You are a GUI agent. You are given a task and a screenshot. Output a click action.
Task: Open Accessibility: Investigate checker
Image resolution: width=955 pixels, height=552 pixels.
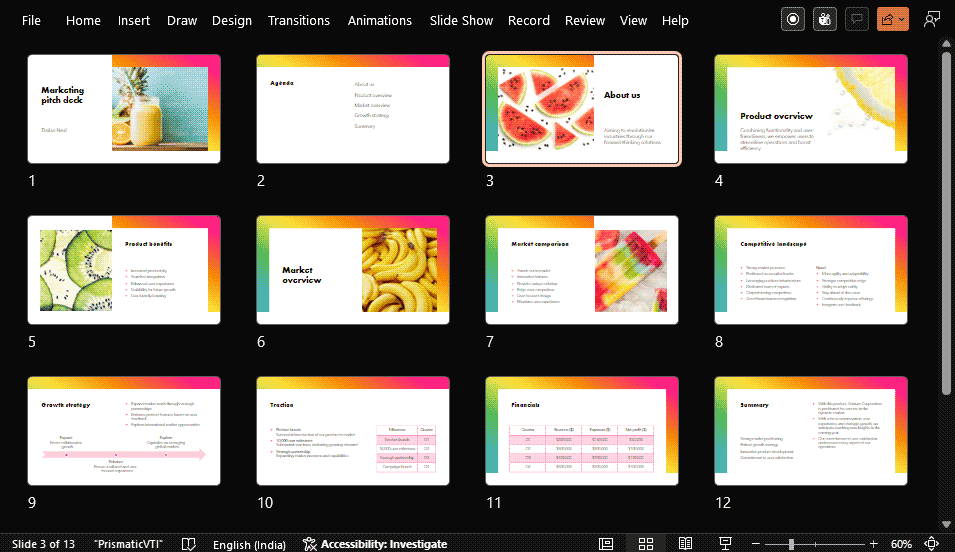[x=375, y=543]
